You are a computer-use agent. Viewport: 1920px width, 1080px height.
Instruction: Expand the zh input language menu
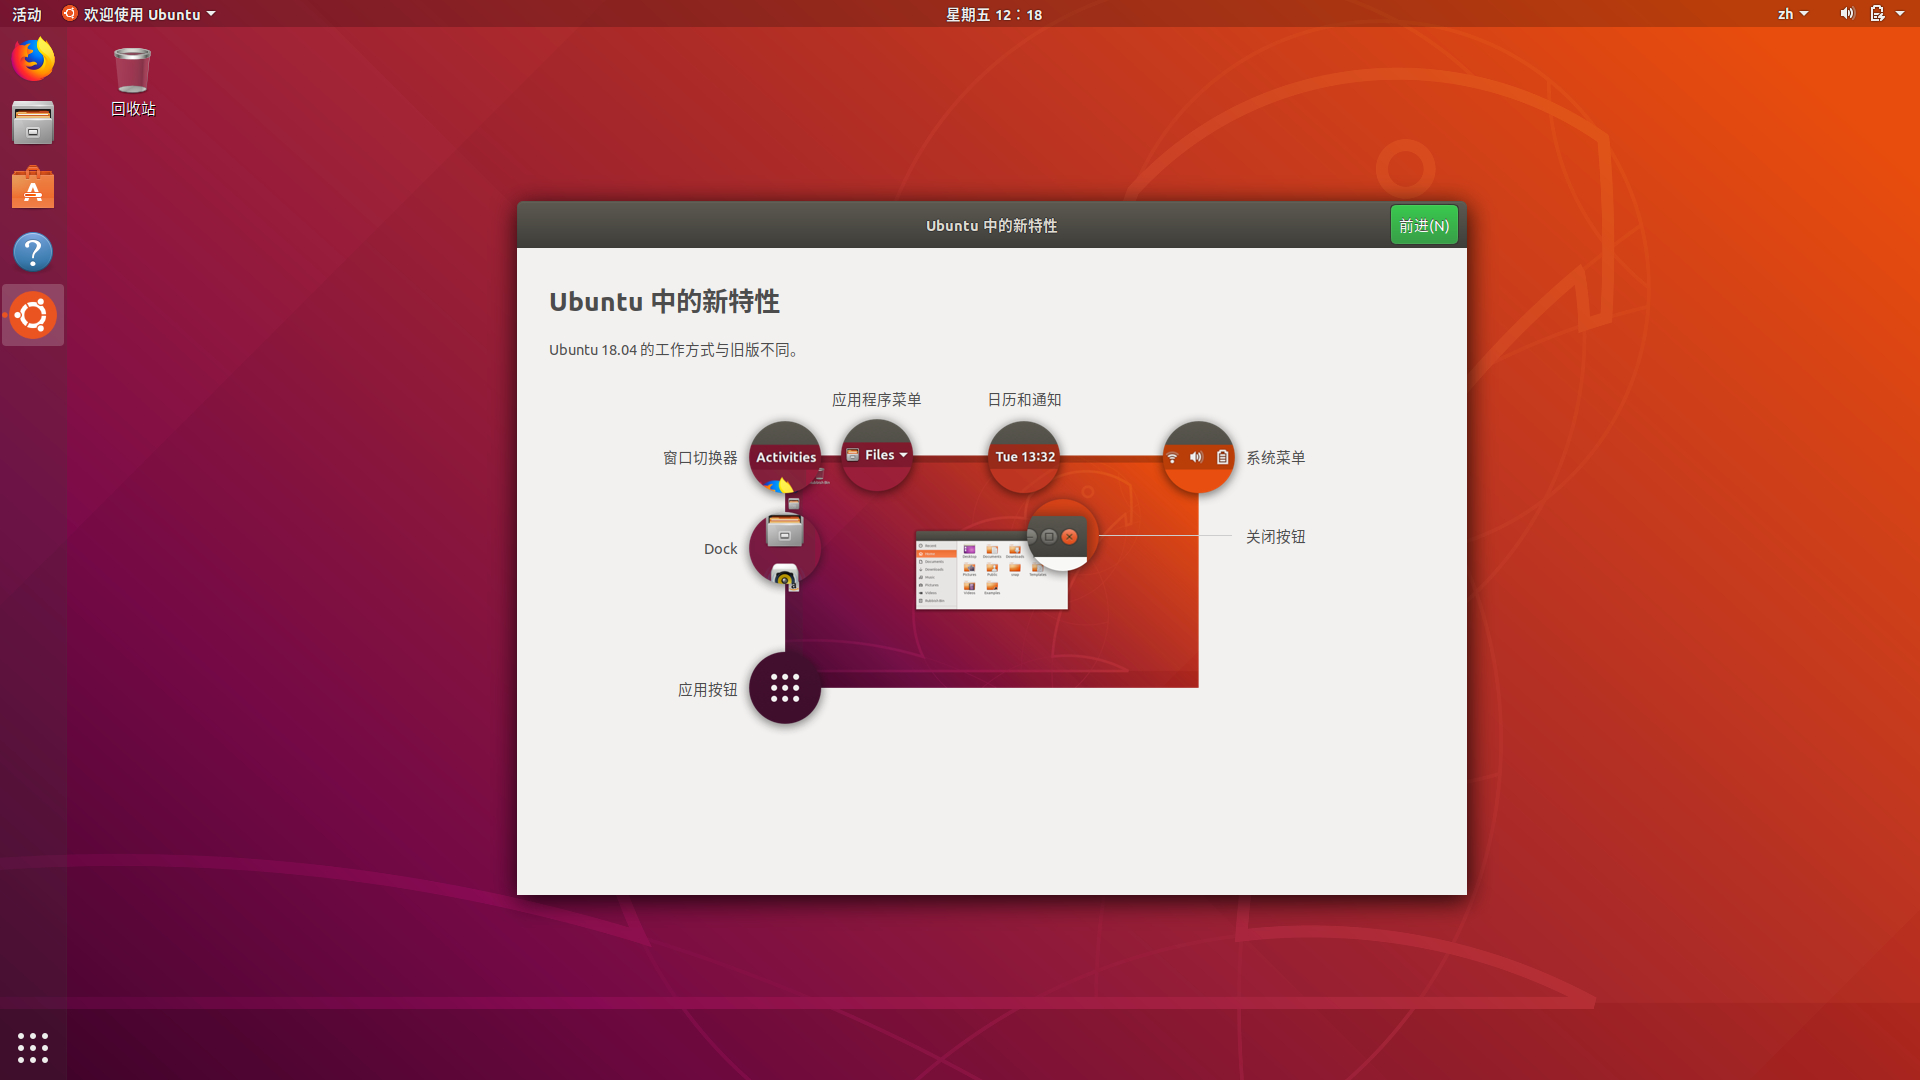1792,14
